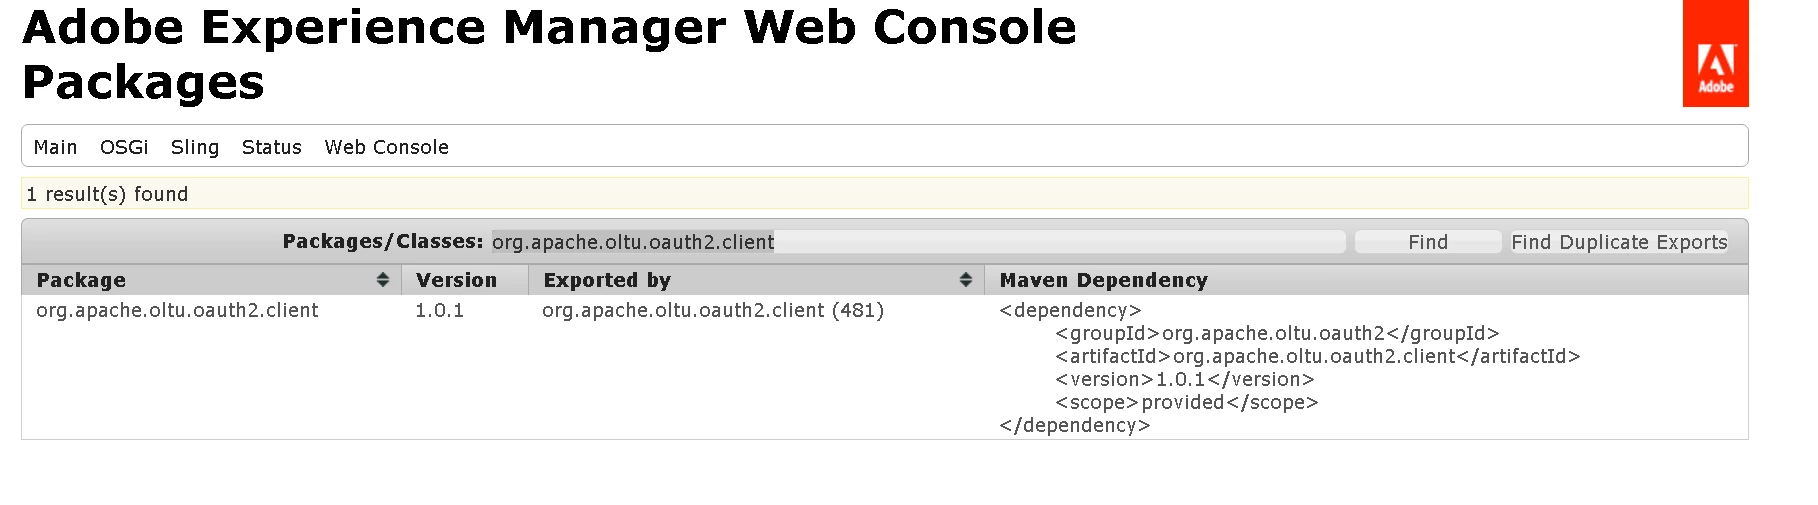This screenshot has width=1818, height=505.
Task: Open the OSGi menu
Action: point(124,147)
